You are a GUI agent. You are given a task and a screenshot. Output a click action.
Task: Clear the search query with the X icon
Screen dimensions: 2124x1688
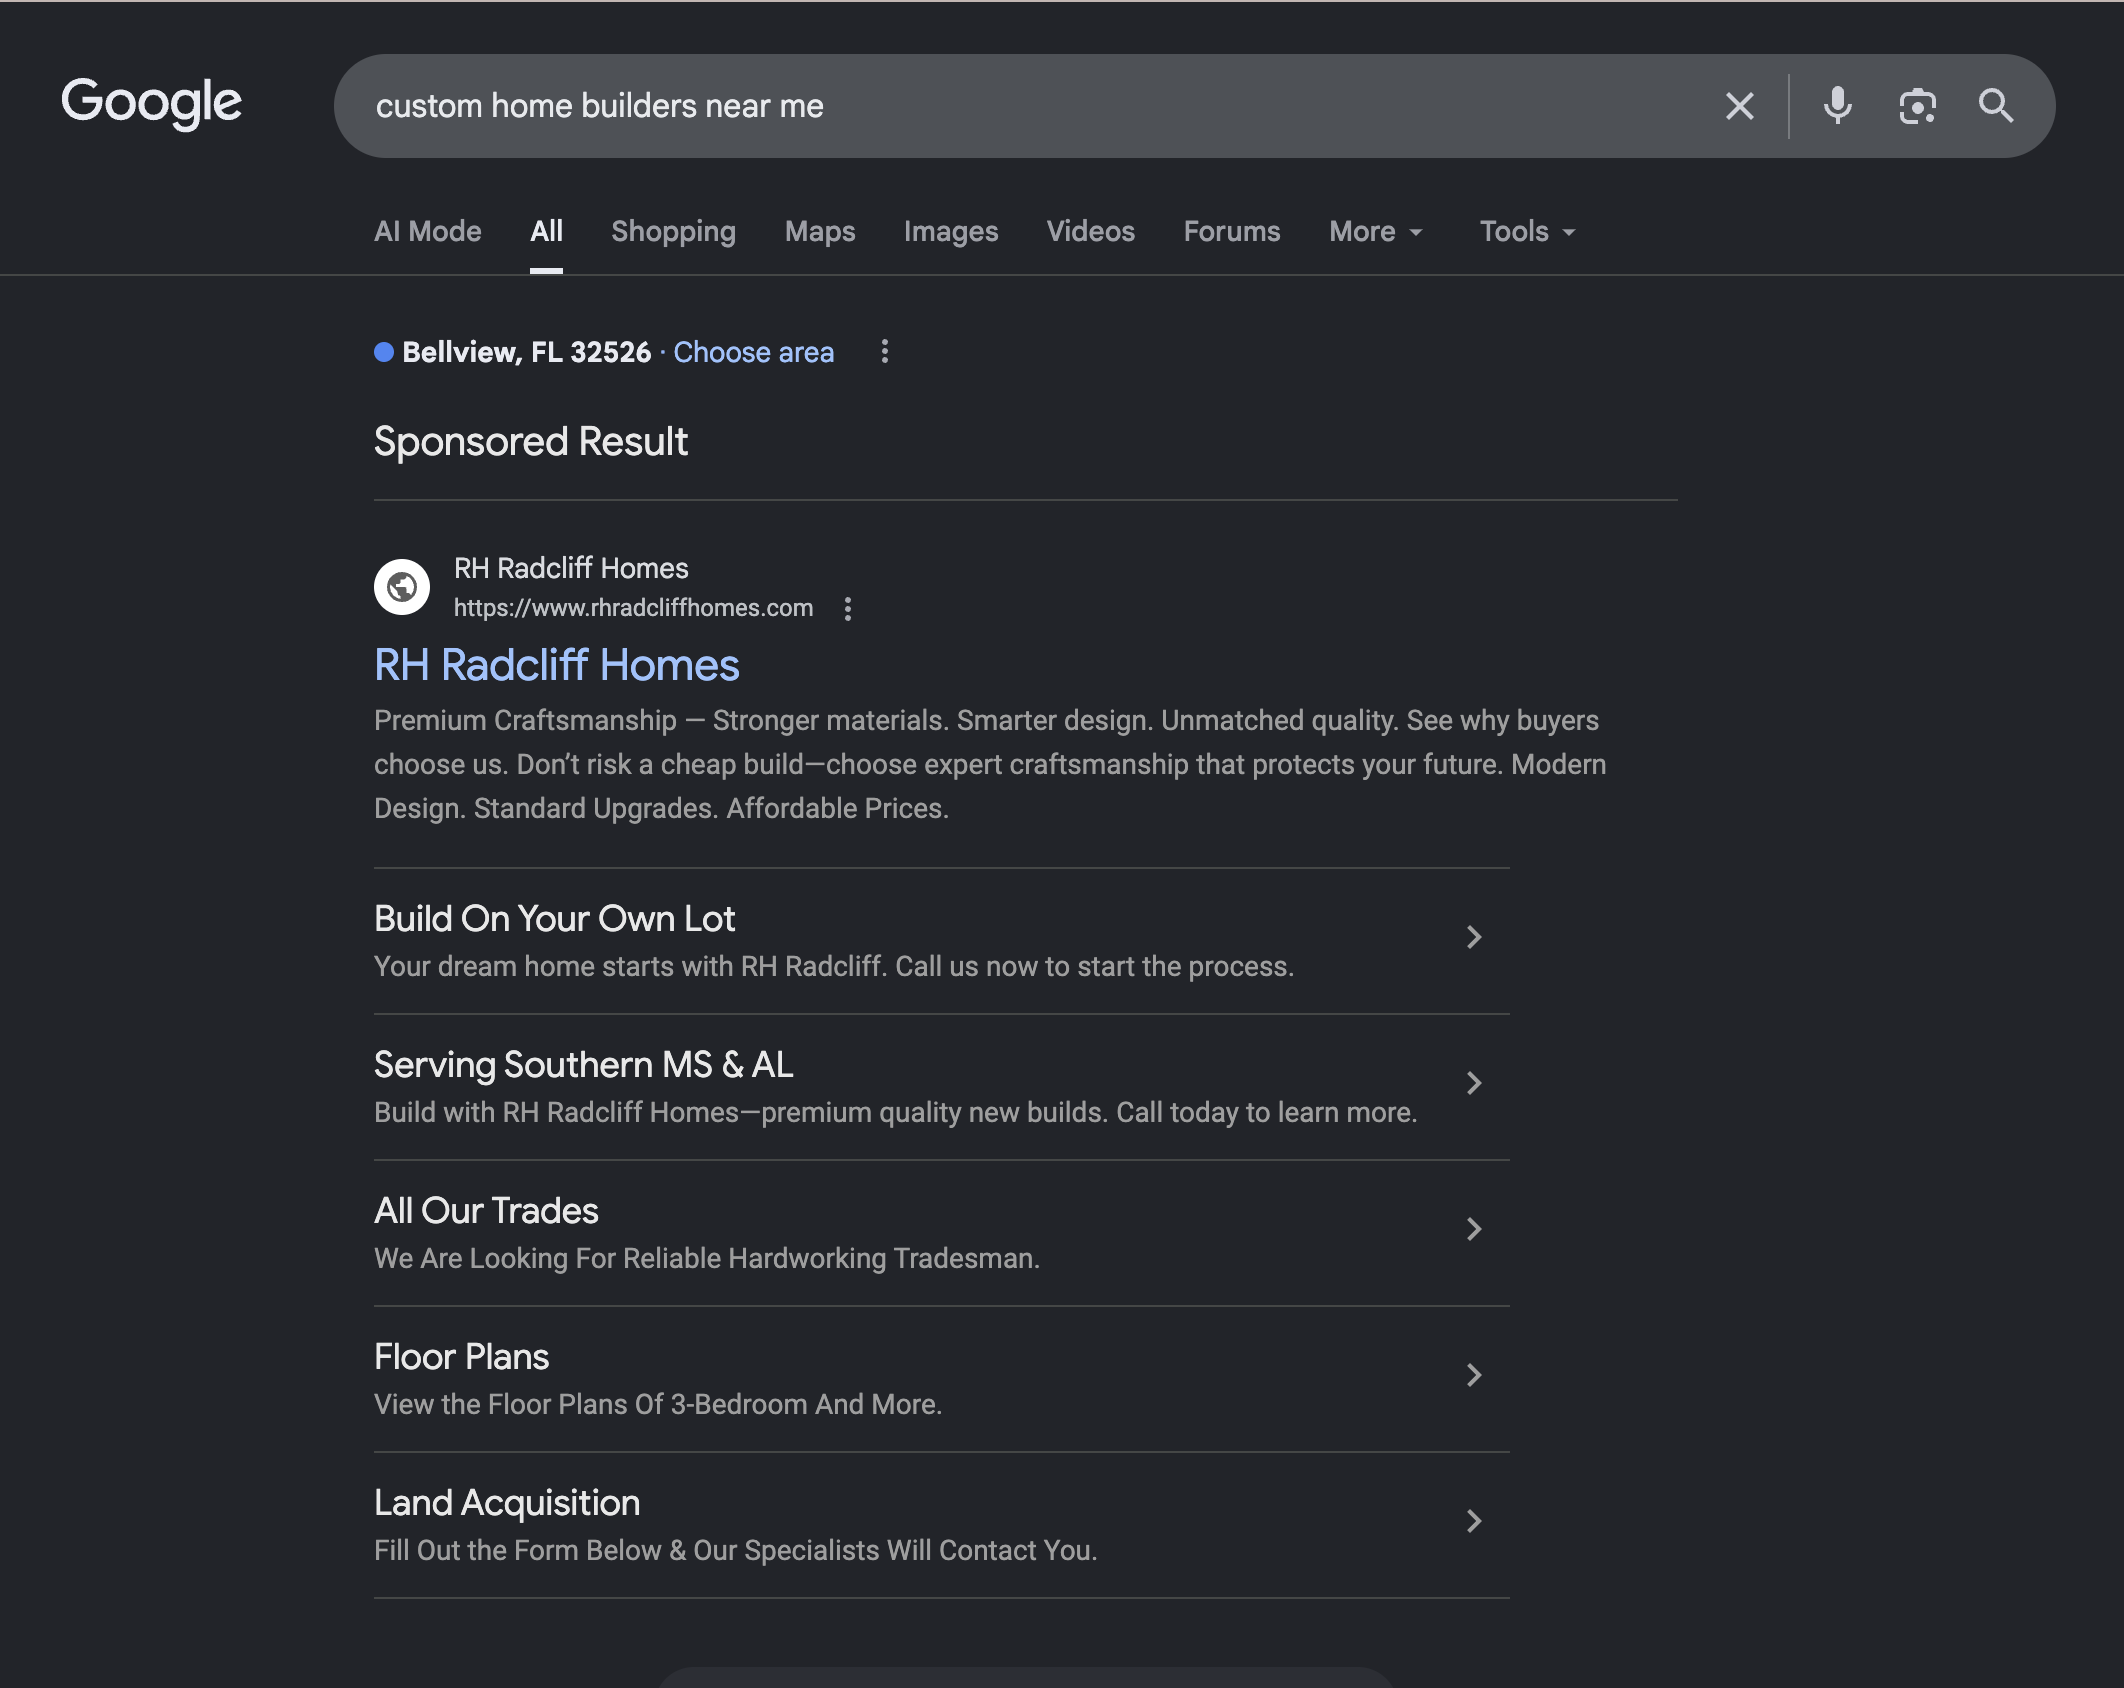point(1740,106)
